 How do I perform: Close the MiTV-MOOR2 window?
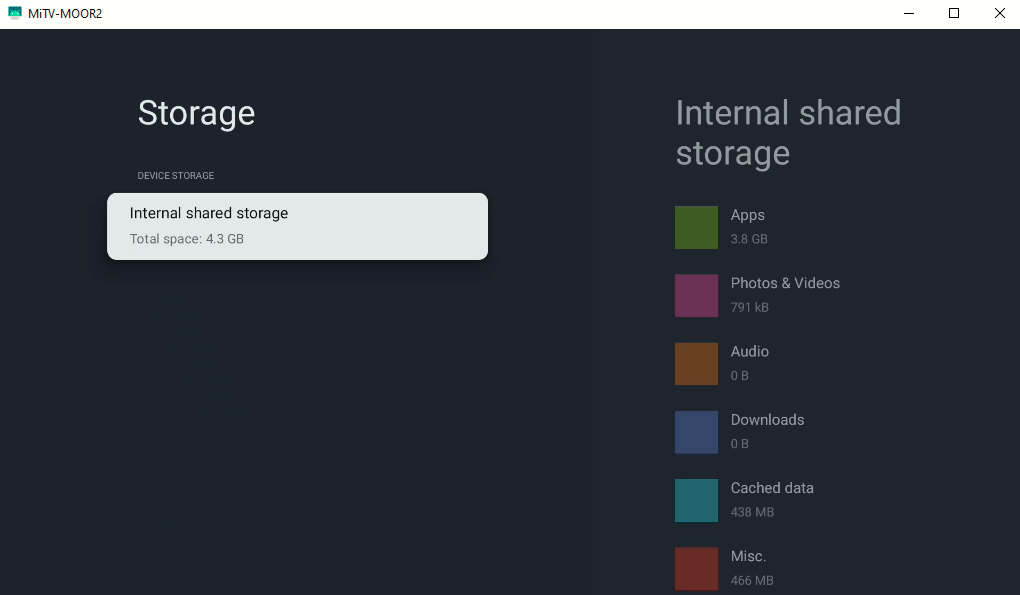[x=999, y=14]
